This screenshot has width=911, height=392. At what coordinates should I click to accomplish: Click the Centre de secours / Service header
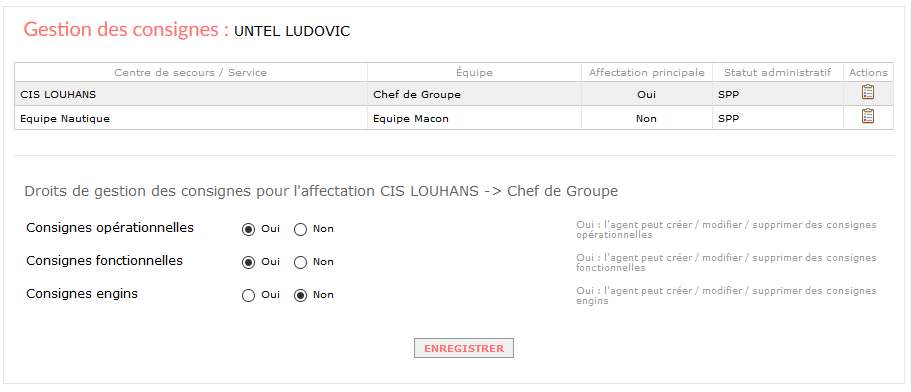tap(191, 73)
